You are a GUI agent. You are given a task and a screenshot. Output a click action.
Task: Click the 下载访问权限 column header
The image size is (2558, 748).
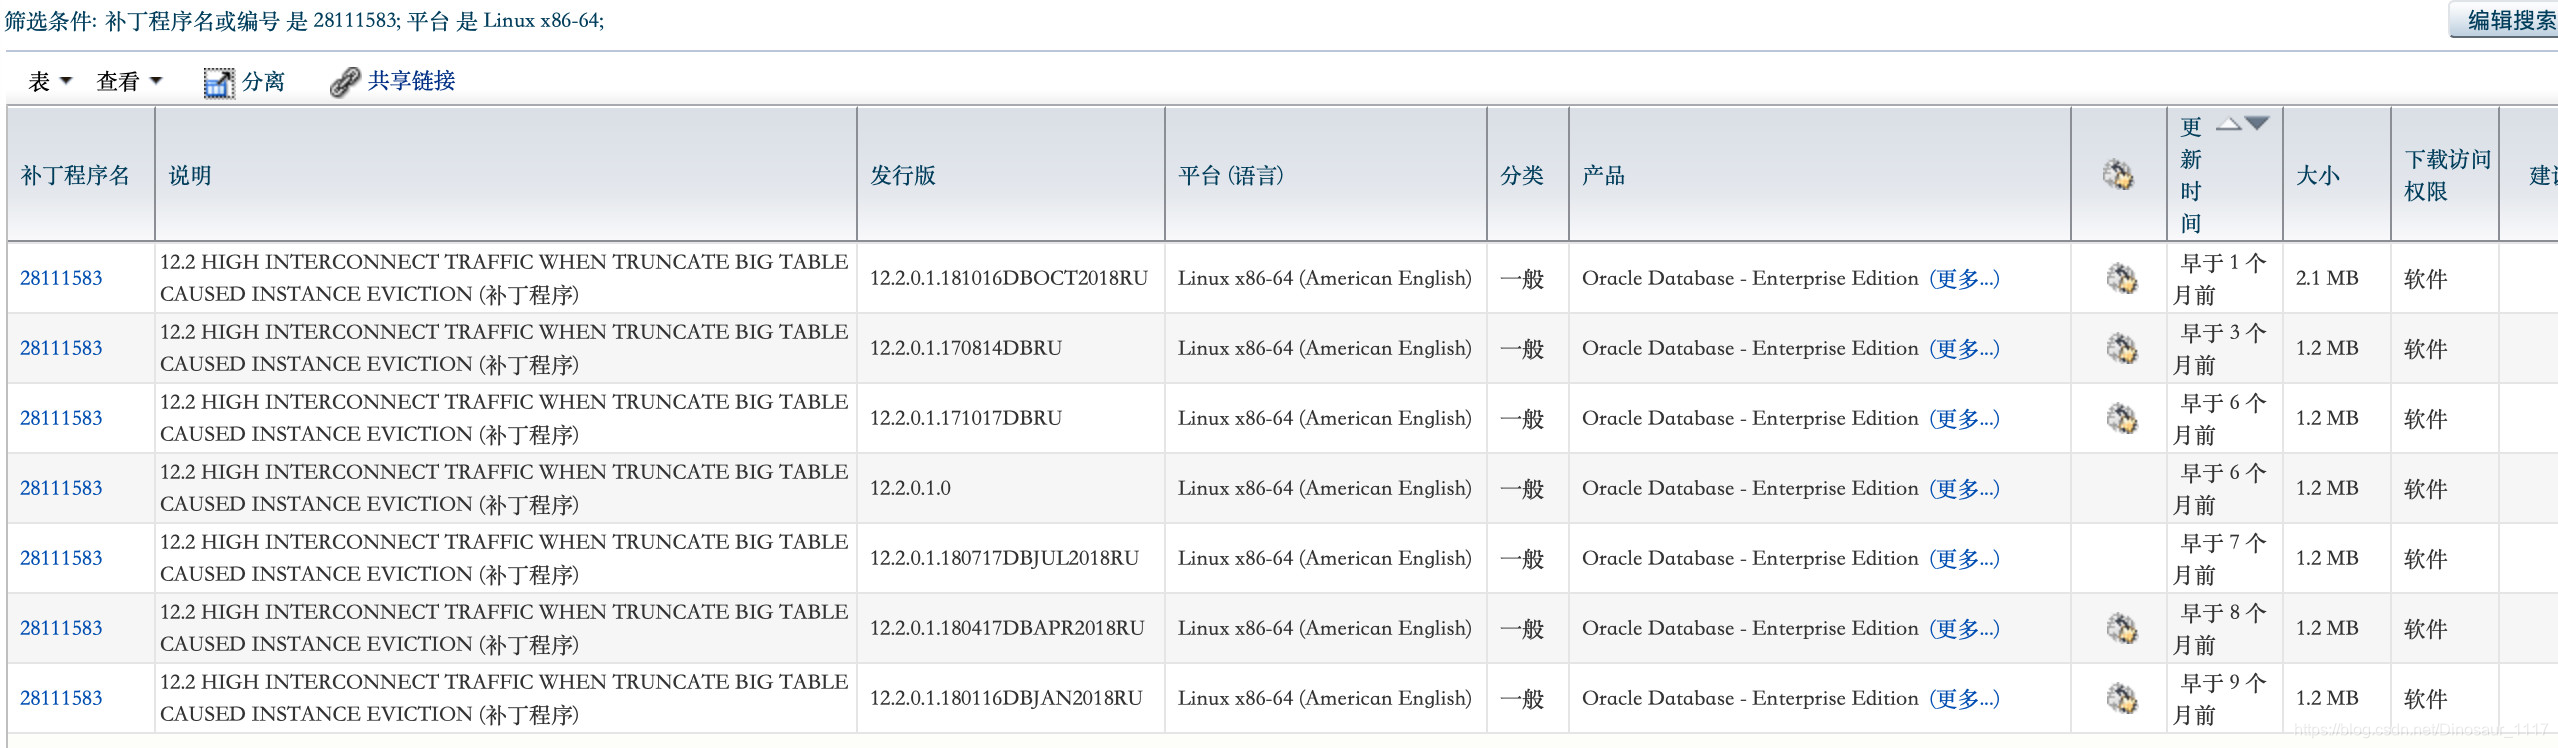(x=2447, y=175)
